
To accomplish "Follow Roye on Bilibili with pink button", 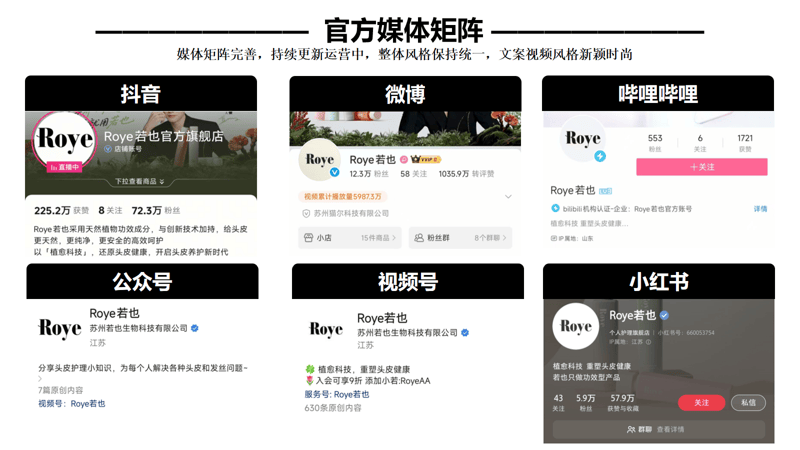I will click(701, 167).
